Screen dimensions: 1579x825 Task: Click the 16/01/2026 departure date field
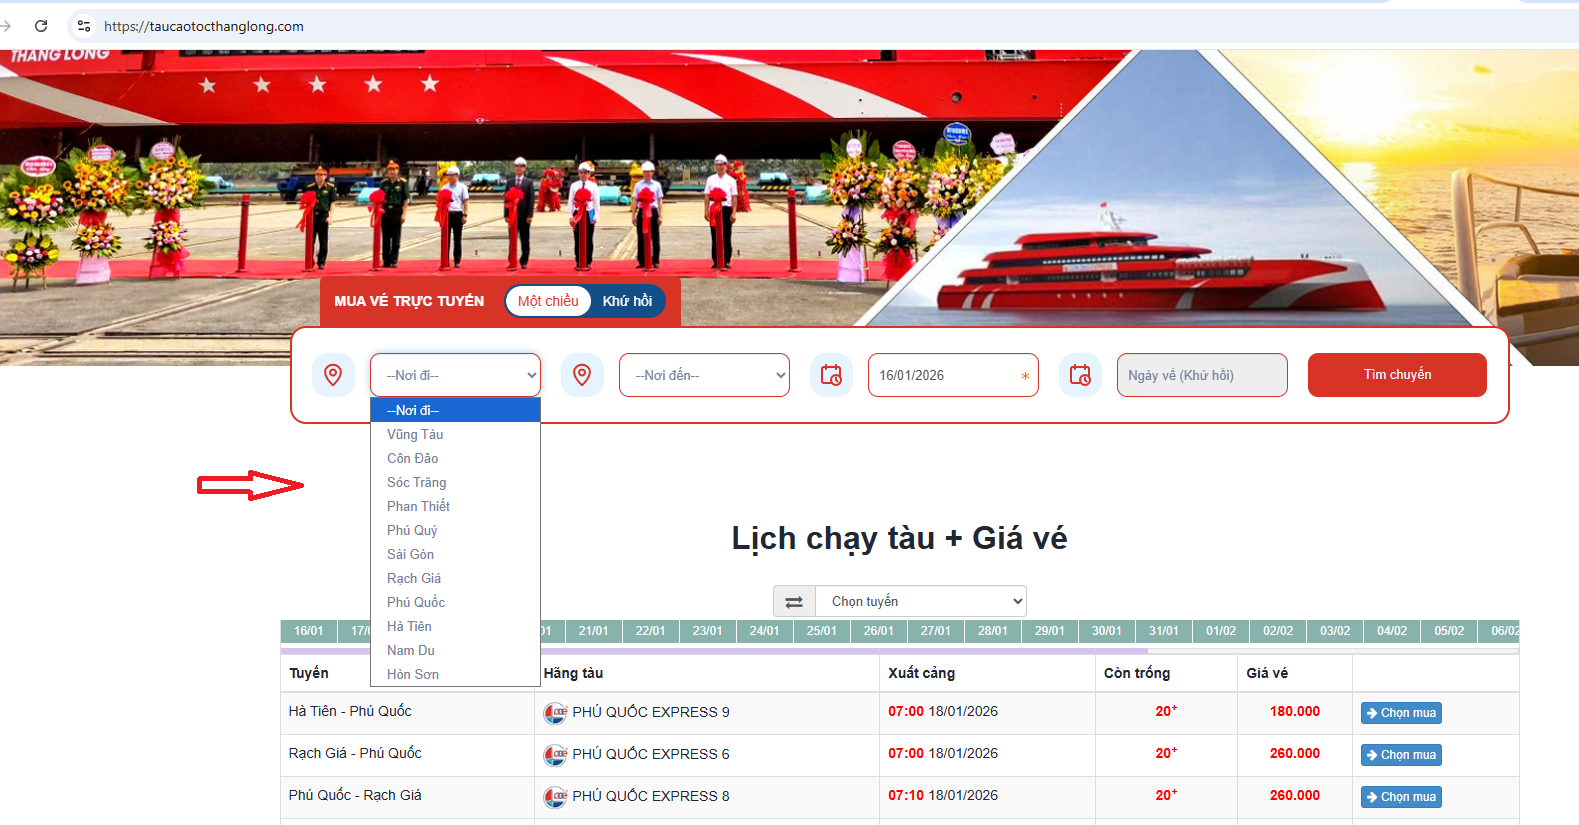coord(945,375)
